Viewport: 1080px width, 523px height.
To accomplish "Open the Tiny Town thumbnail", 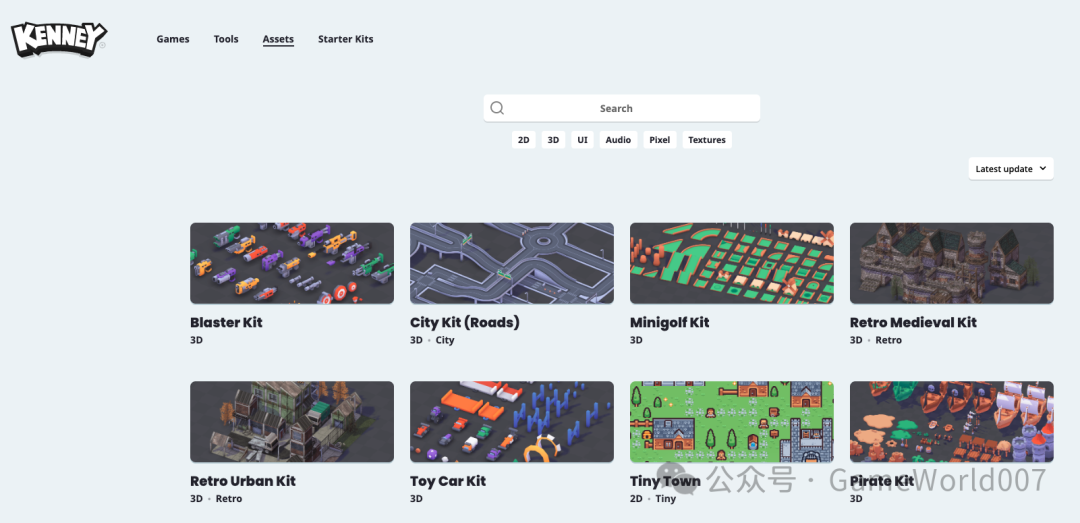I will point(732,422).
